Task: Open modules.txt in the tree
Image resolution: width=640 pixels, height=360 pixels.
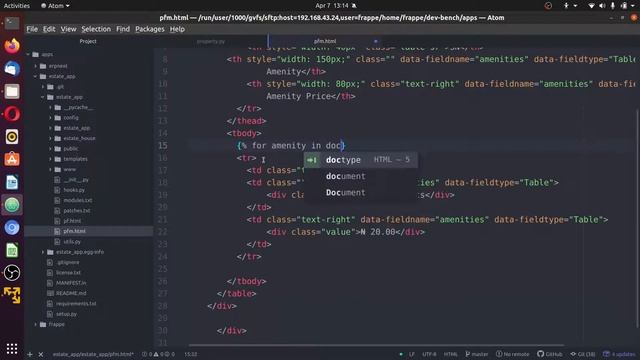Action: click(x=78, y=200)
